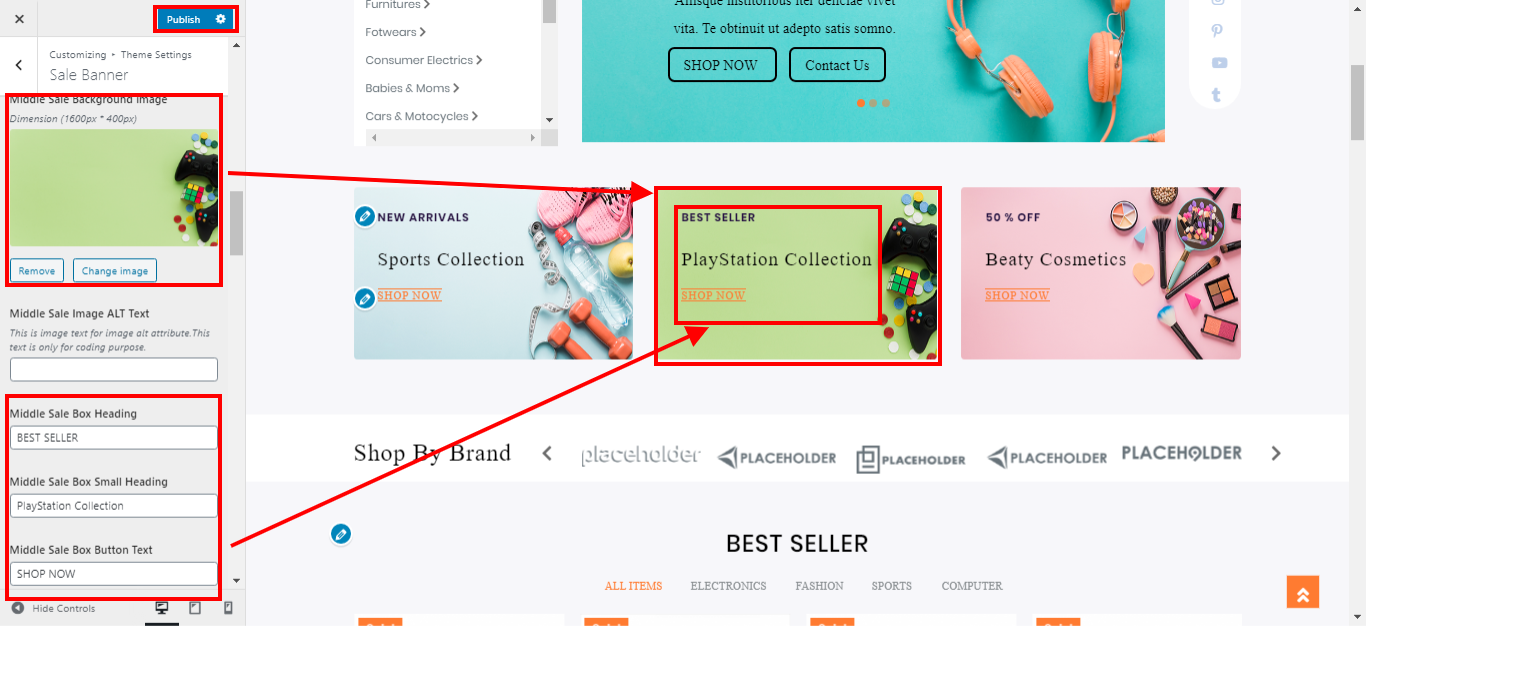Click the Middle Sale Box Heading field

pyautogui.click(x=114, y=438)
